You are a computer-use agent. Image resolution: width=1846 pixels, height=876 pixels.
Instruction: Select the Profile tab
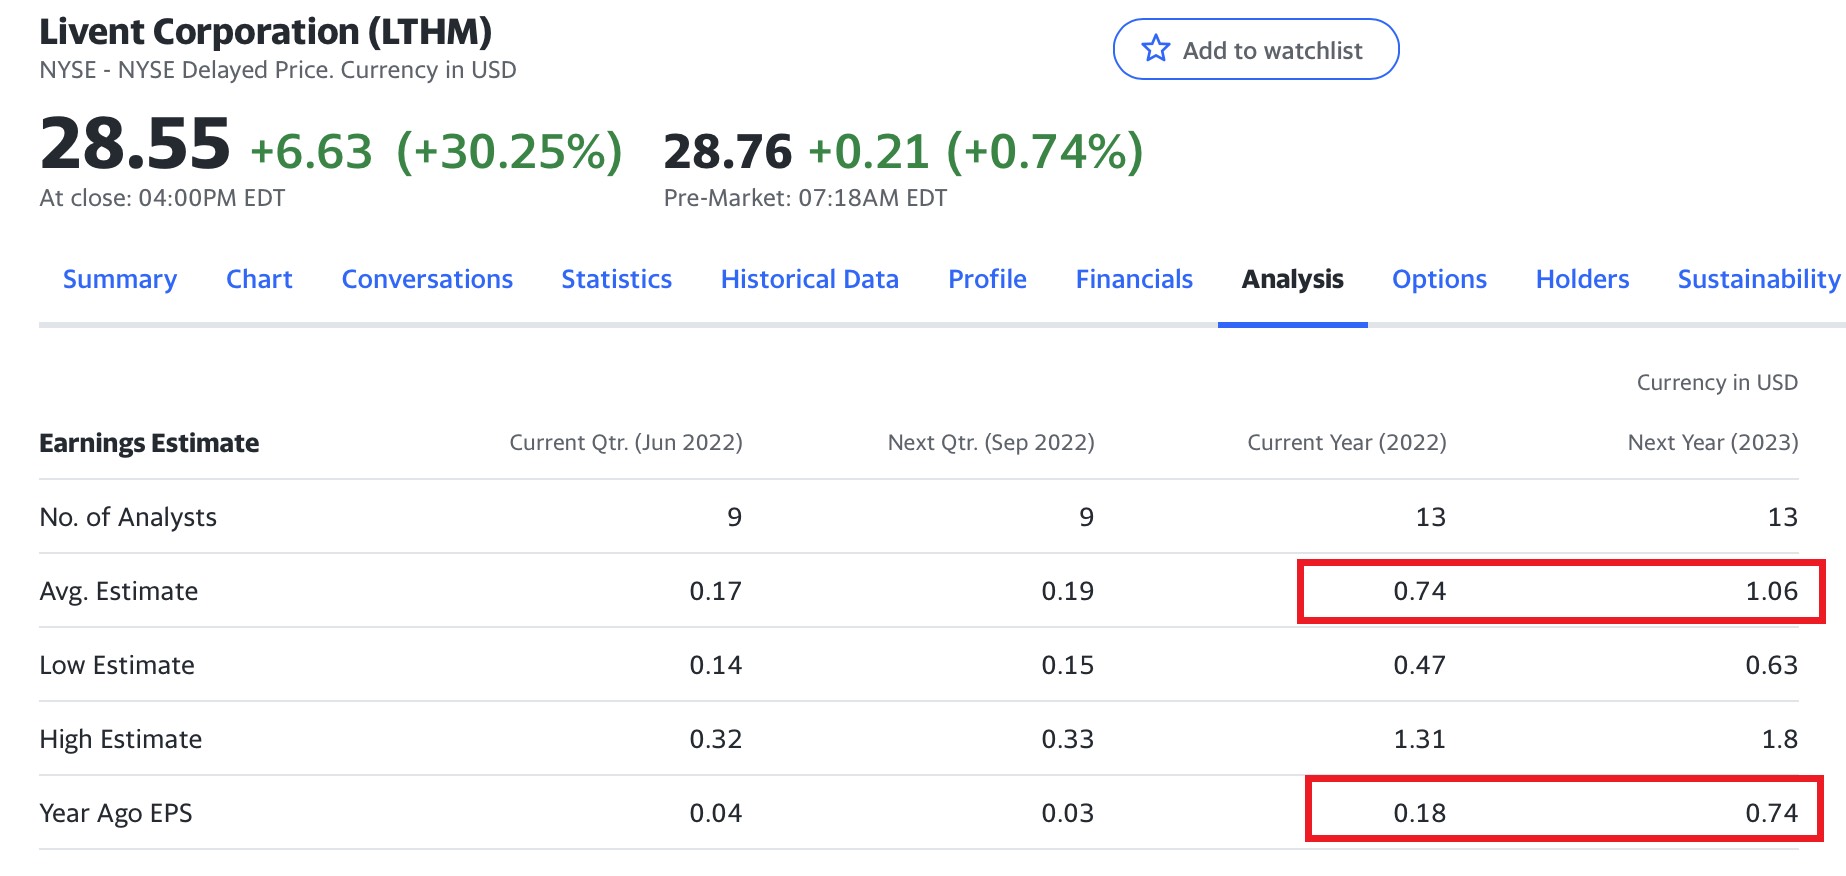987,279
